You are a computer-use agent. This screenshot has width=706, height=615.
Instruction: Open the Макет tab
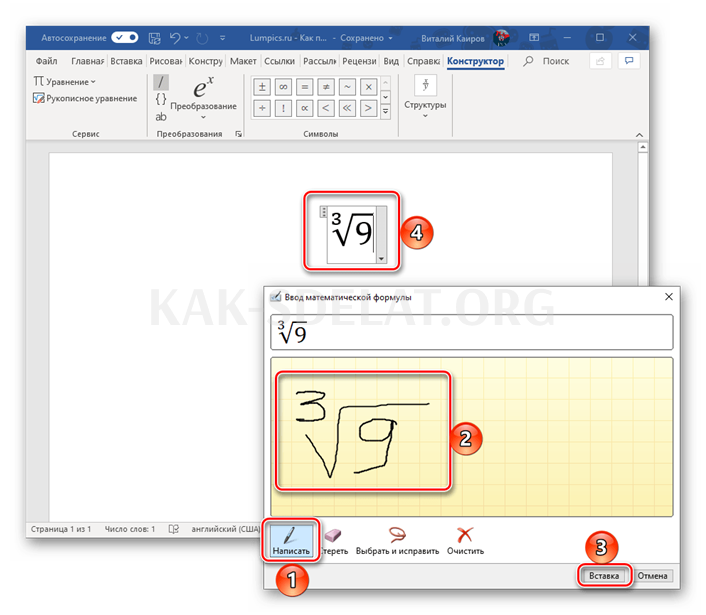[243, 61]
